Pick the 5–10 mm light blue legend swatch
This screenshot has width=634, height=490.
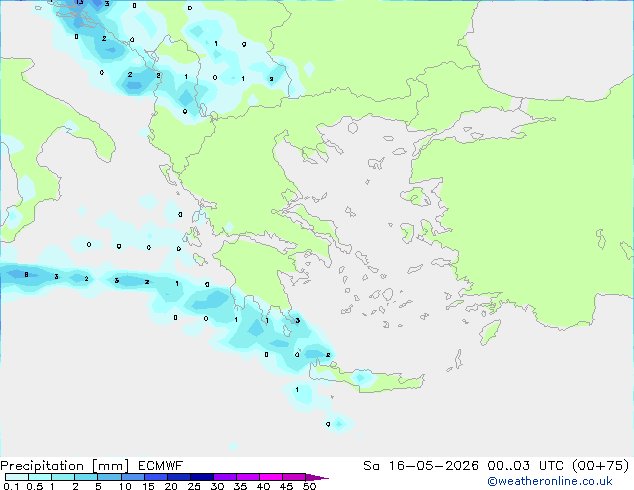pos(109,477)
